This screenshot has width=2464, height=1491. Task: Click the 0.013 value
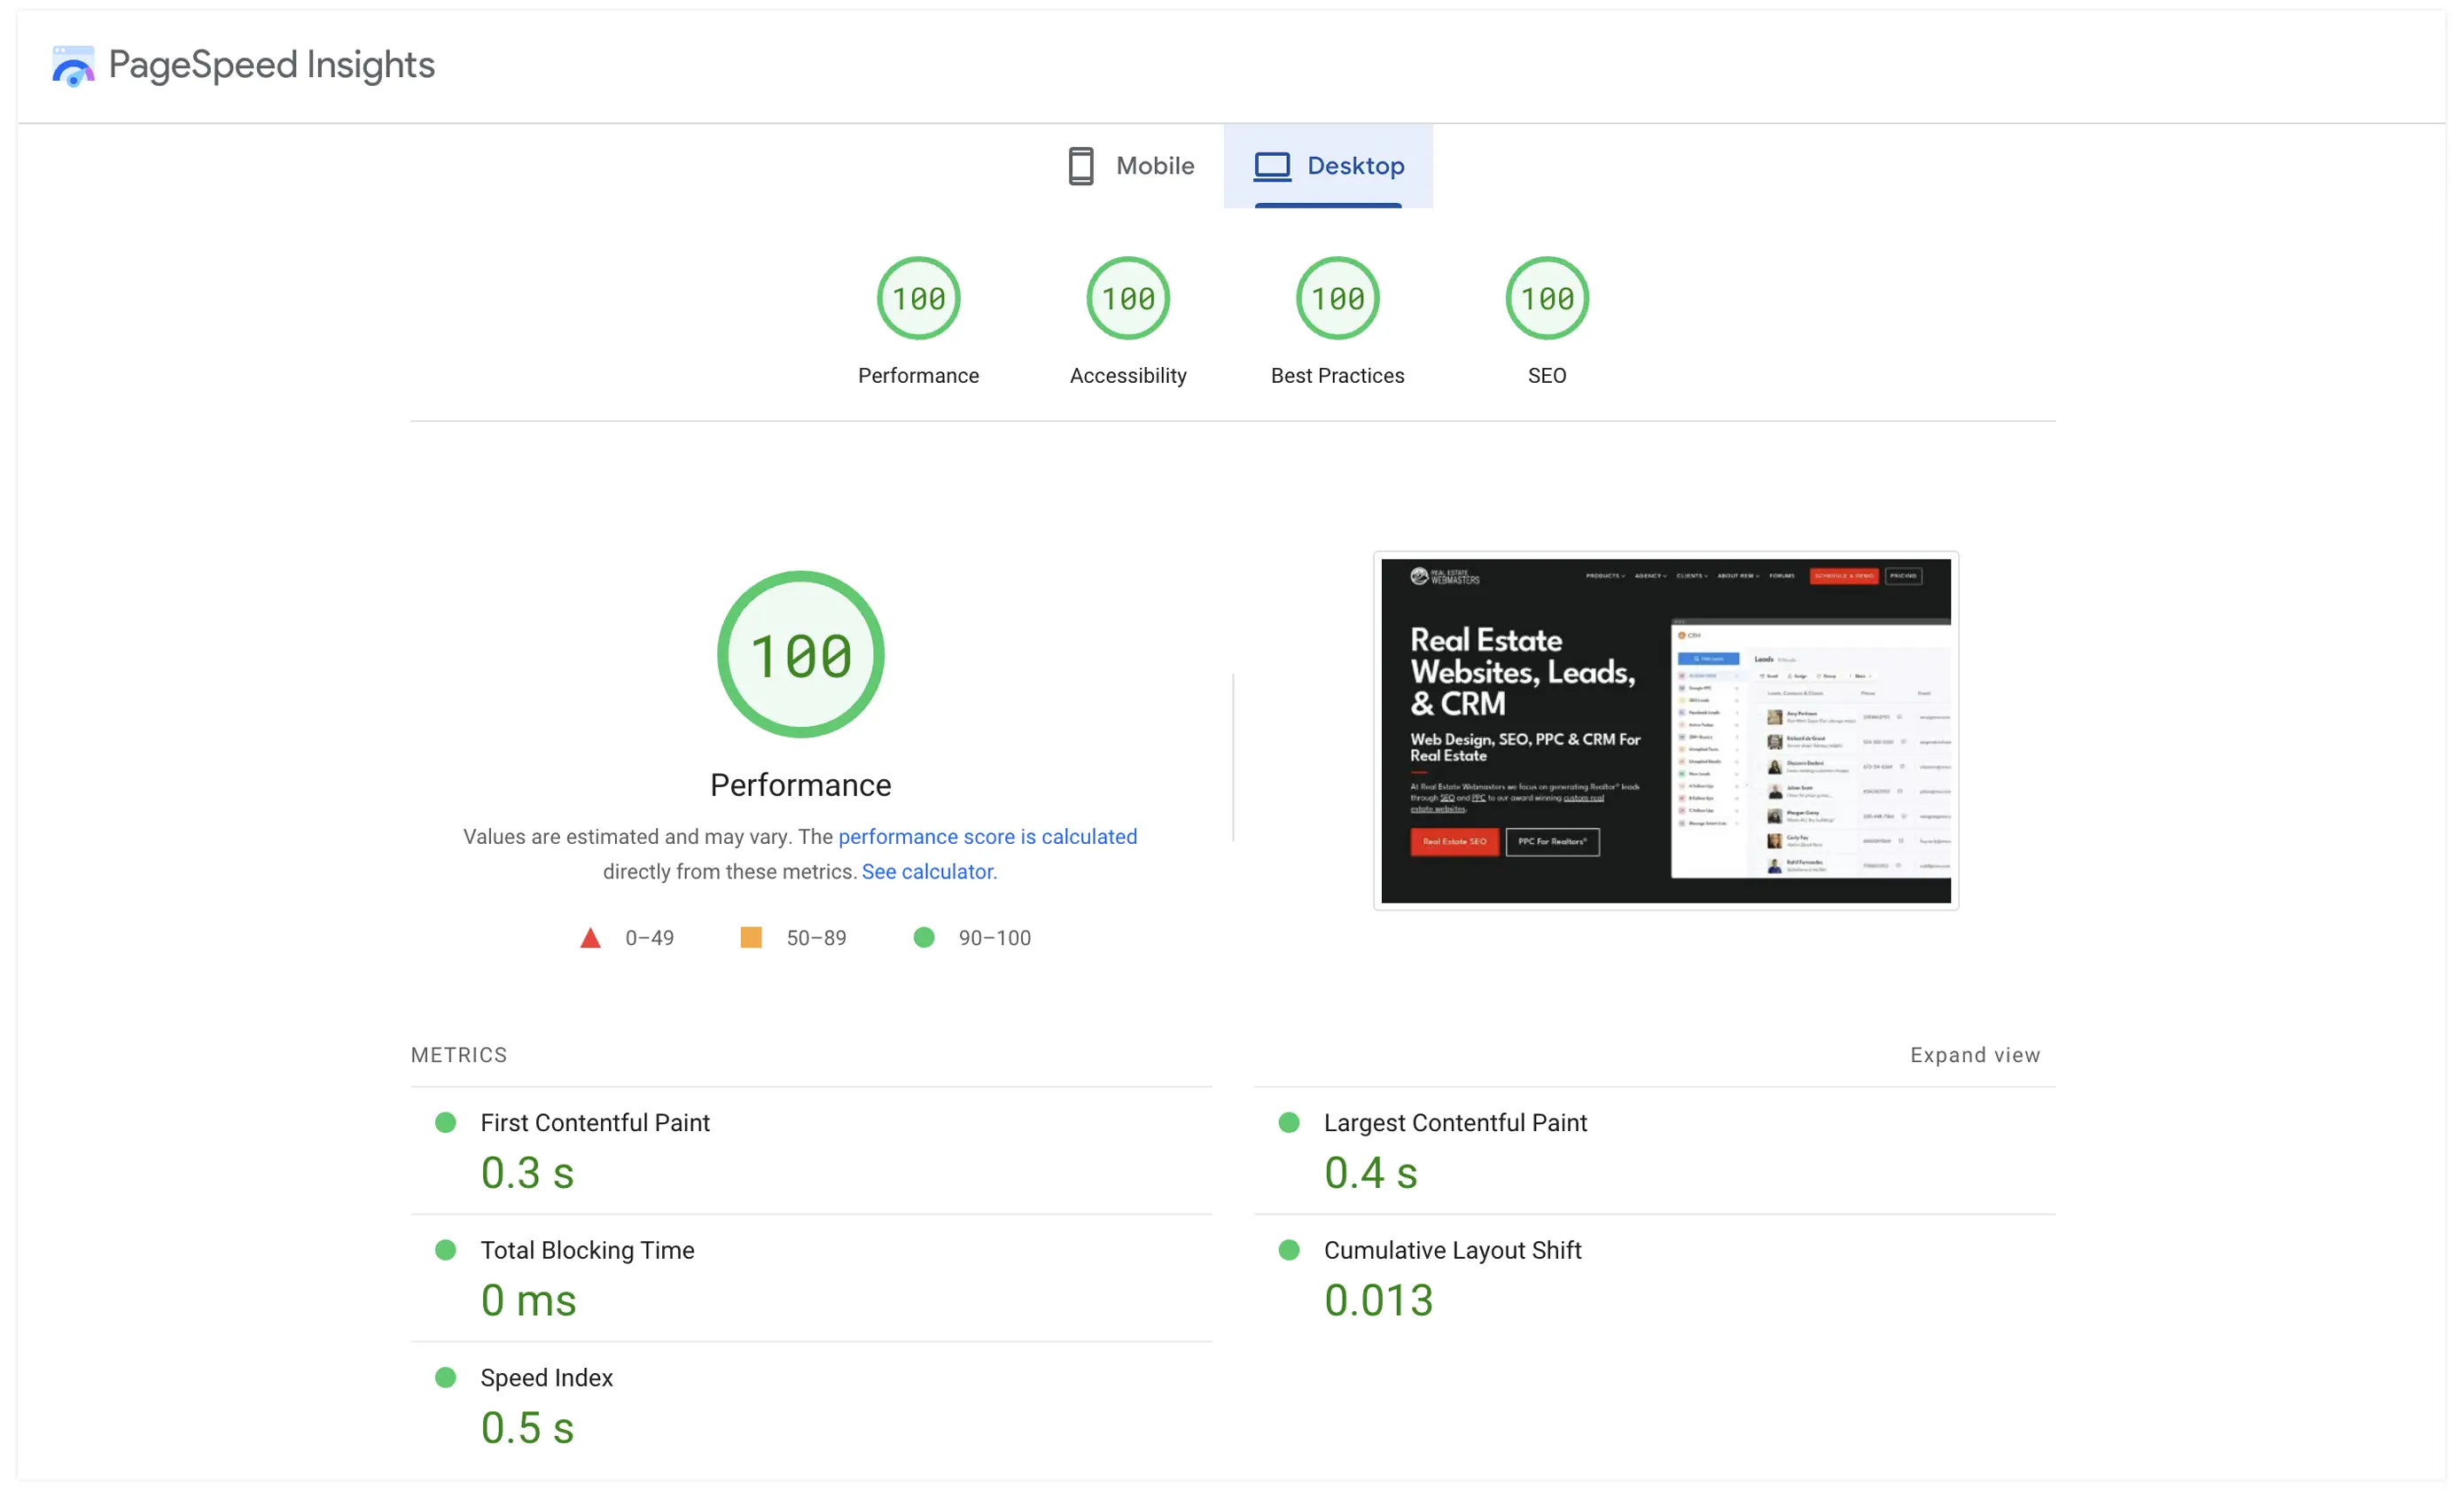point(1378,1300)
